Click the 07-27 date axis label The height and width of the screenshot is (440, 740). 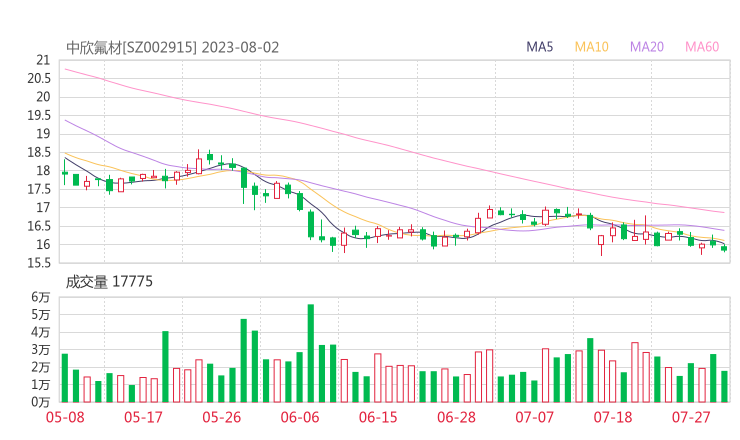pyautogui.click(x=691, y=417)
